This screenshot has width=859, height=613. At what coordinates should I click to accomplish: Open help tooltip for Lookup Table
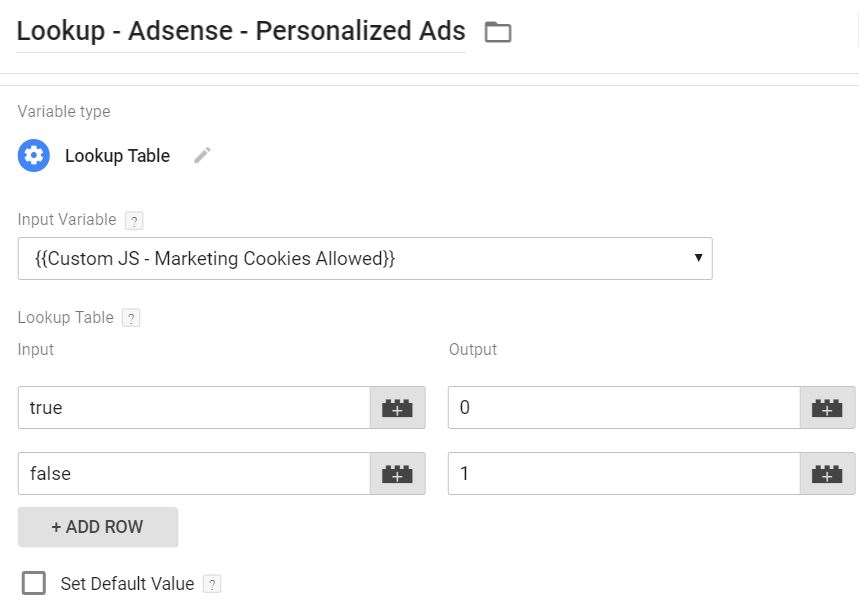point(130,318)
